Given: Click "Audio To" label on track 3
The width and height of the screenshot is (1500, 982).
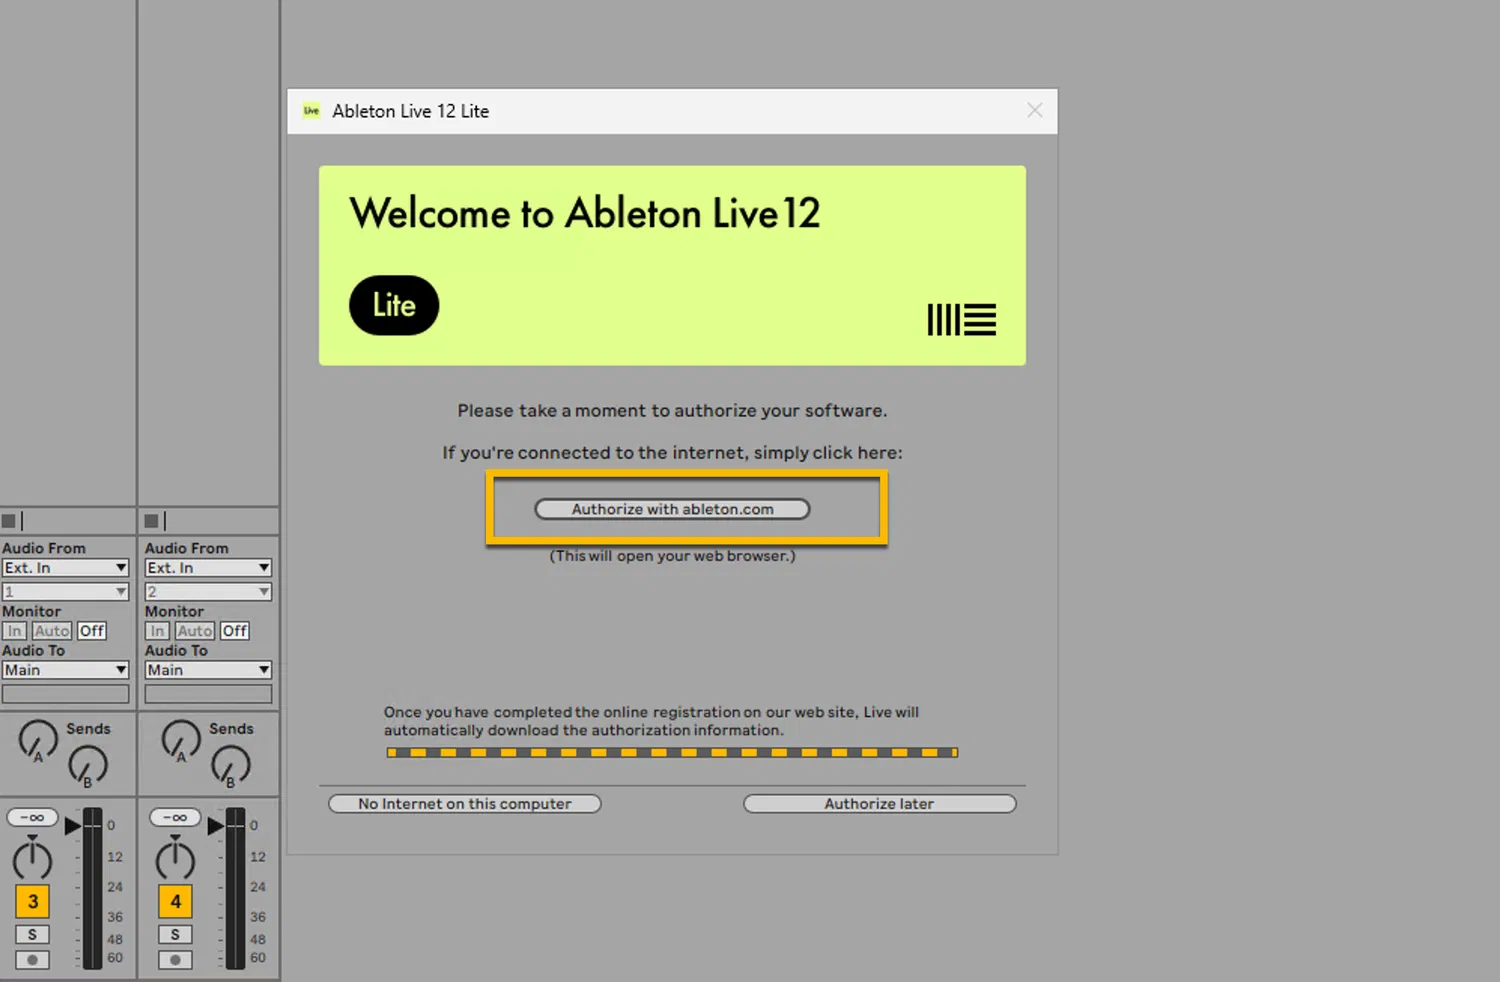Looking at the screenshot, I should click(33, 650).
